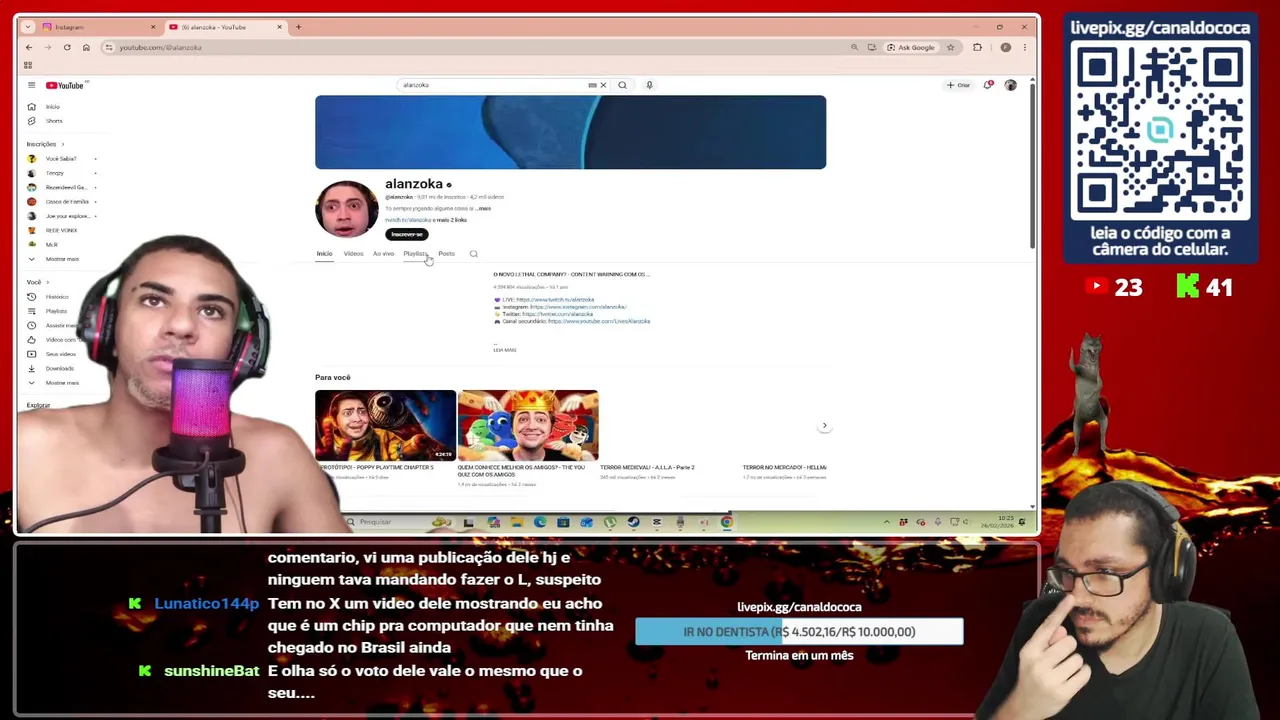1280x720 pixels.
Task: Open the Twitter link in the description
Action: coord(557,314)
